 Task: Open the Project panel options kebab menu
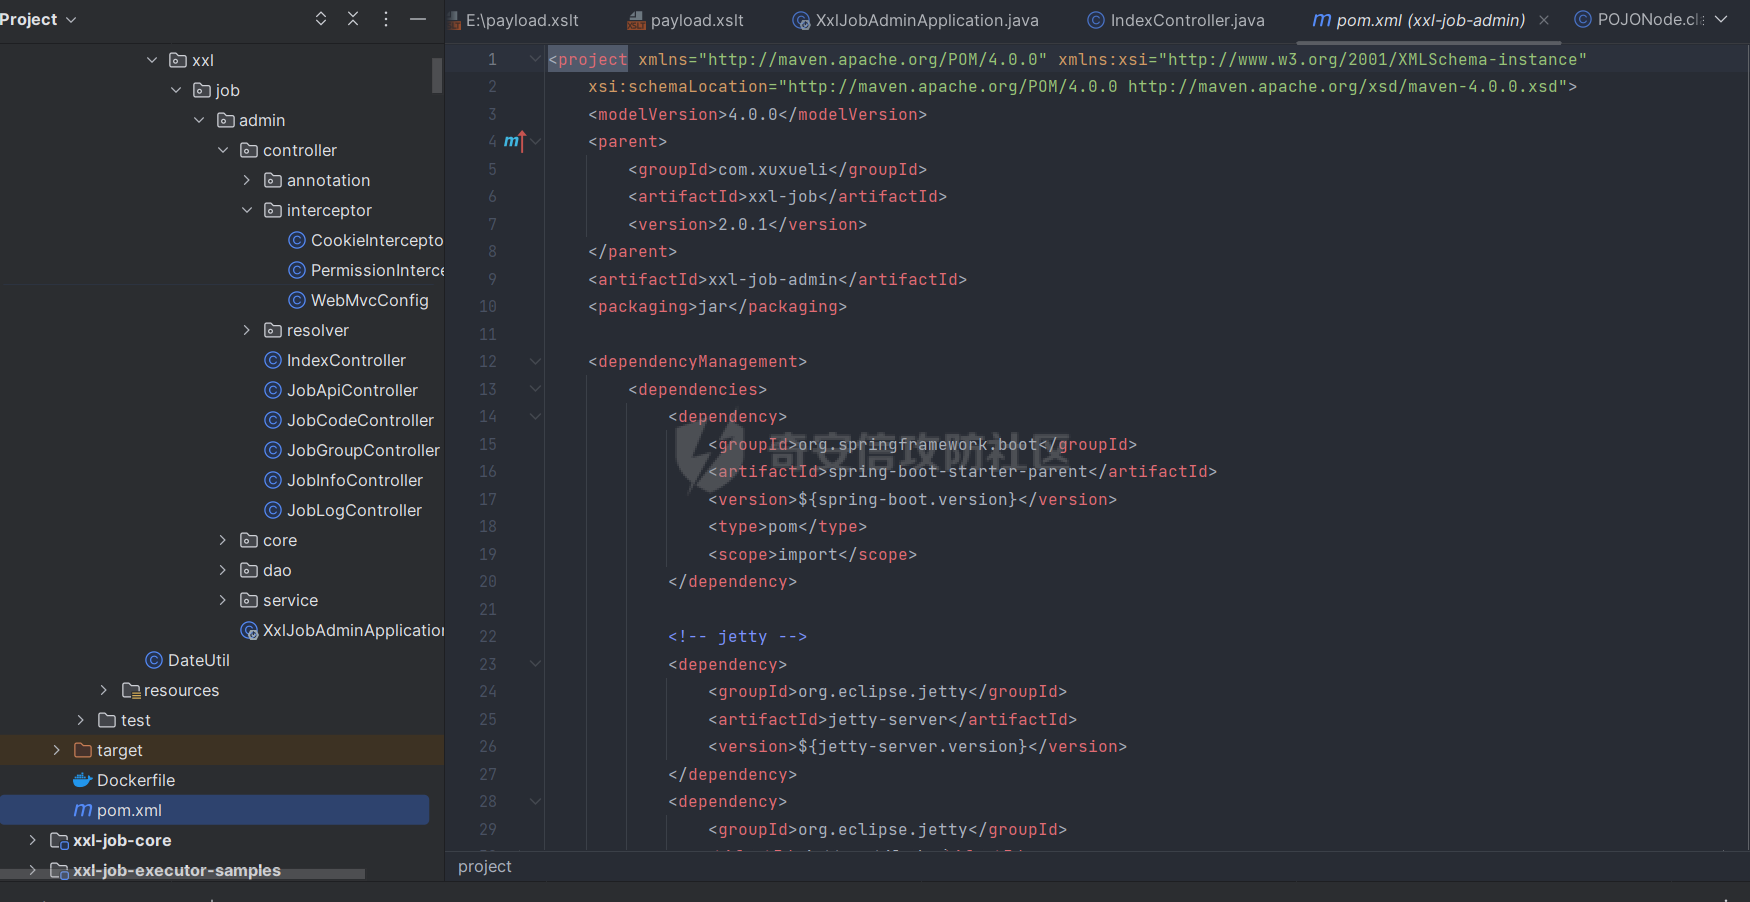point(385,18)
